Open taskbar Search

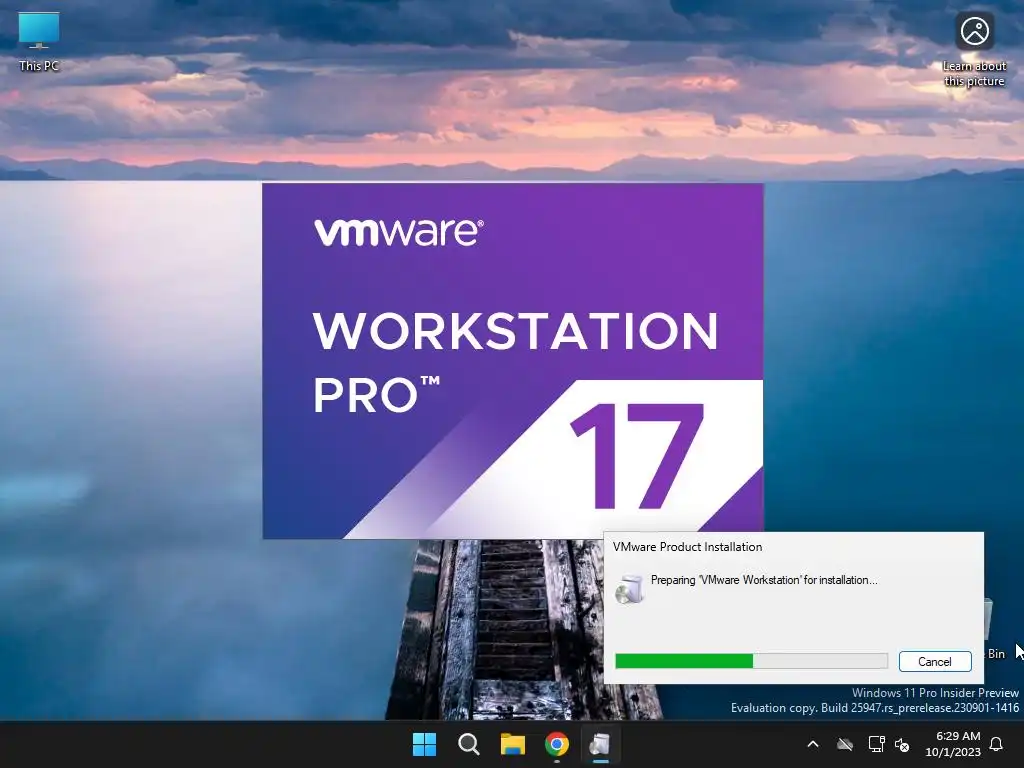click(x=468, y=744)
